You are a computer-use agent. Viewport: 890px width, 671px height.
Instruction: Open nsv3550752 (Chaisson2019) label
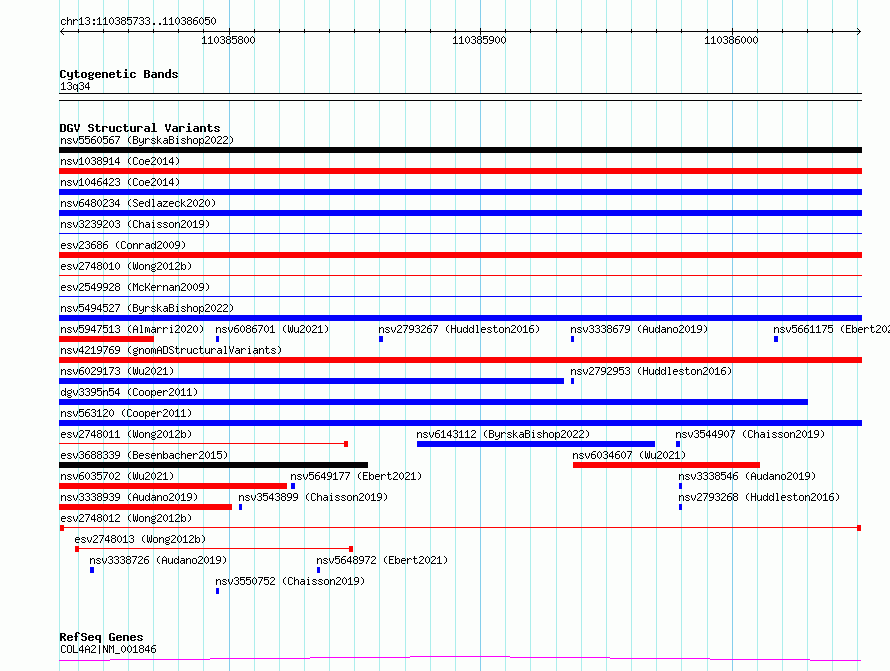pyautogui.click(x=290, y=581)
